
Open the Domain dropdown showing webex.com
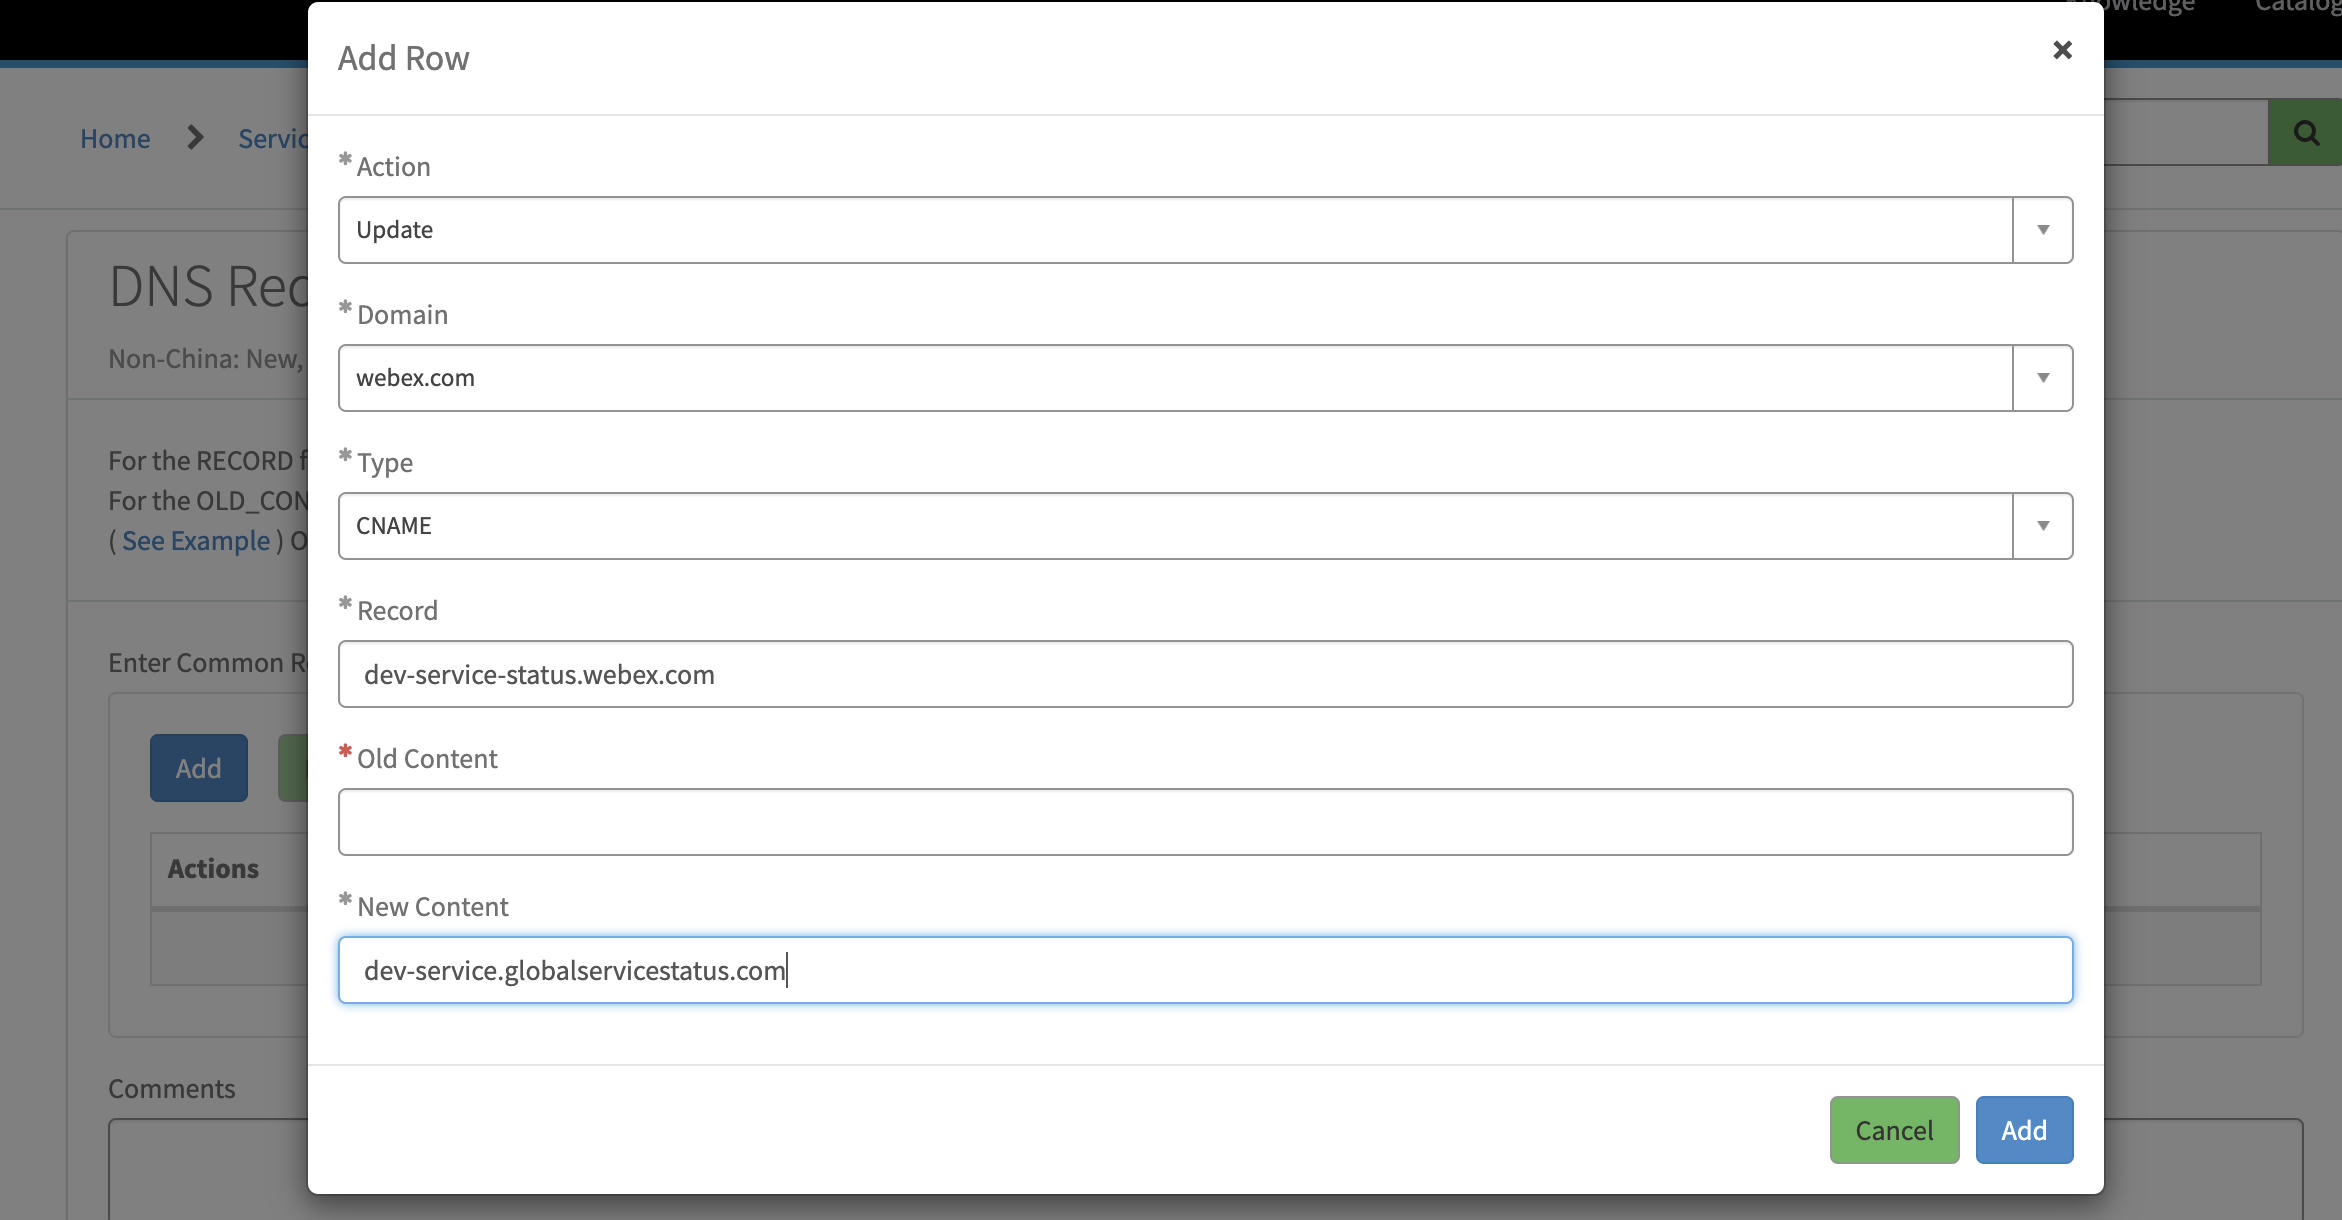1205,378
